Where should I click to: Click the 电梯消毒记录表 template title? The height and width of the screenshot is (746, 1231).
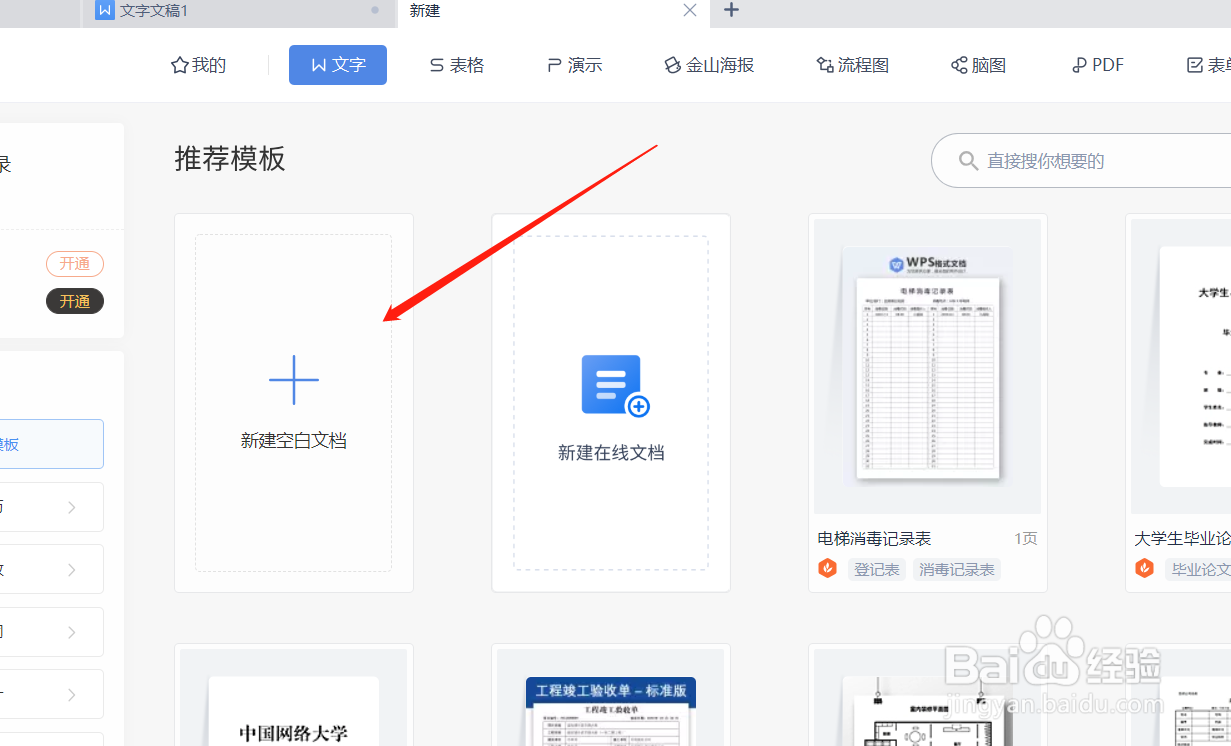click(x=874, y=538)
